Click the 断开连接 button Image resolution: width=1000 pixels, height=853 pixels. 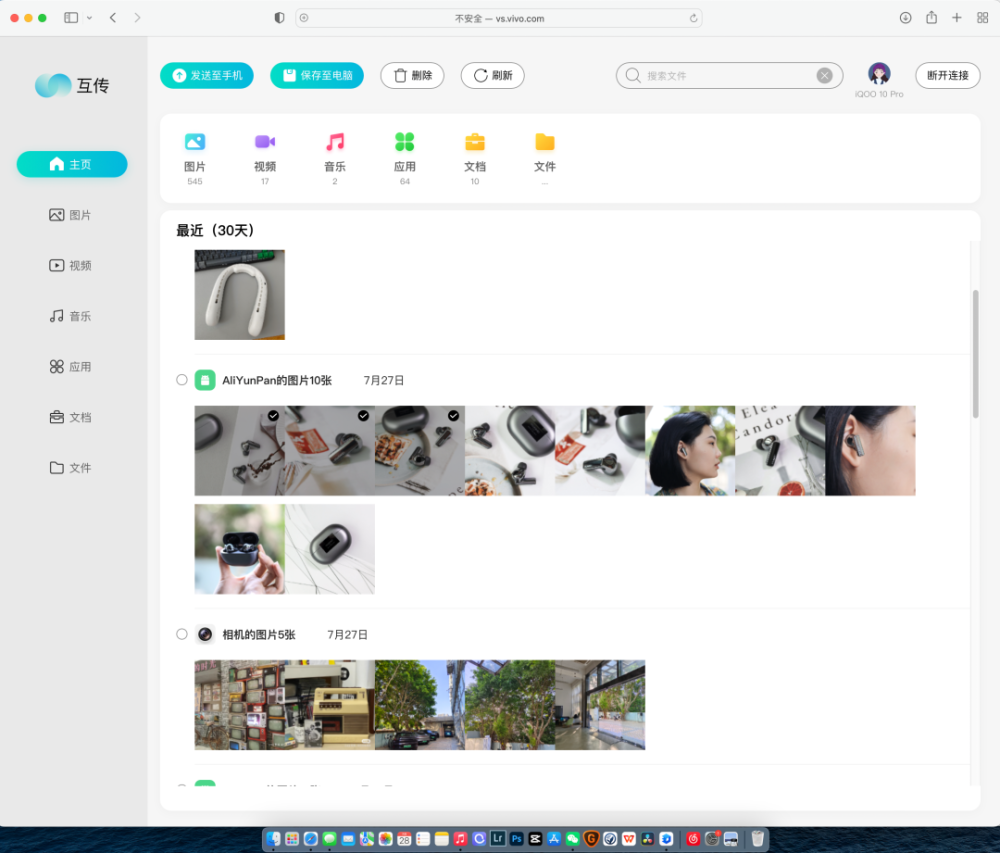pyautogui.click(x=947, y=76)
